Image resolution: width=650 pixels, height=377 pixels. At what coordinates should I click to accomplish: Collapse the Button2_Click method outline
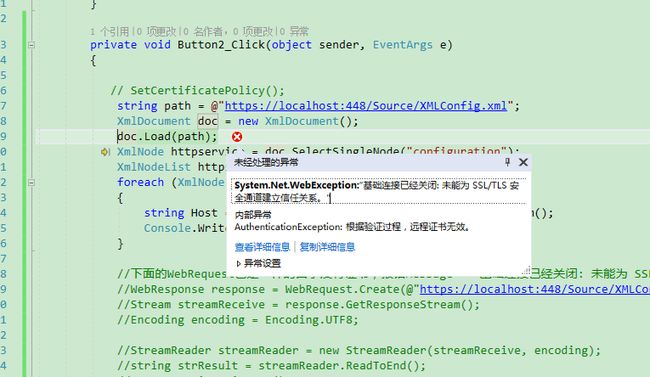pos(31,45)
